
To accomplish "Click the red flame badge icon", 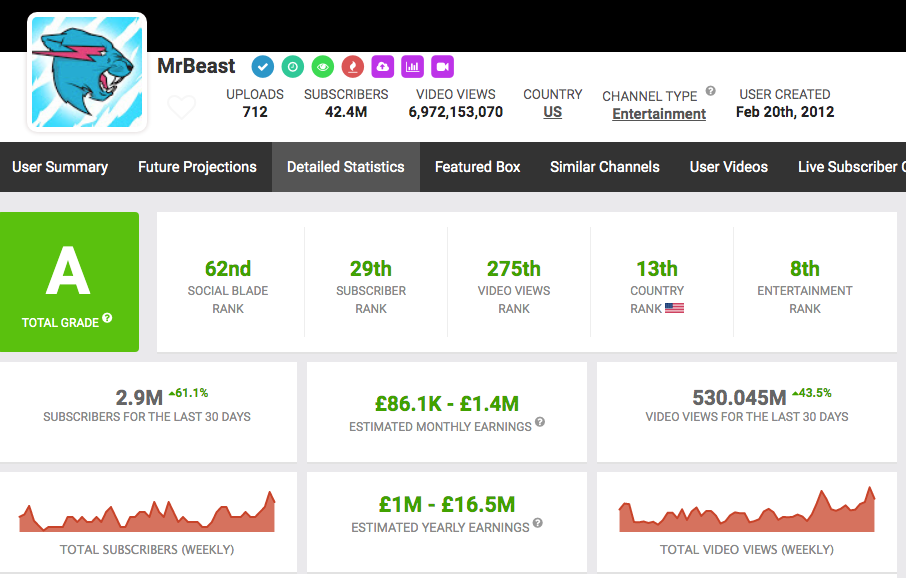I will pyautogui.click(x=352, y=67).
